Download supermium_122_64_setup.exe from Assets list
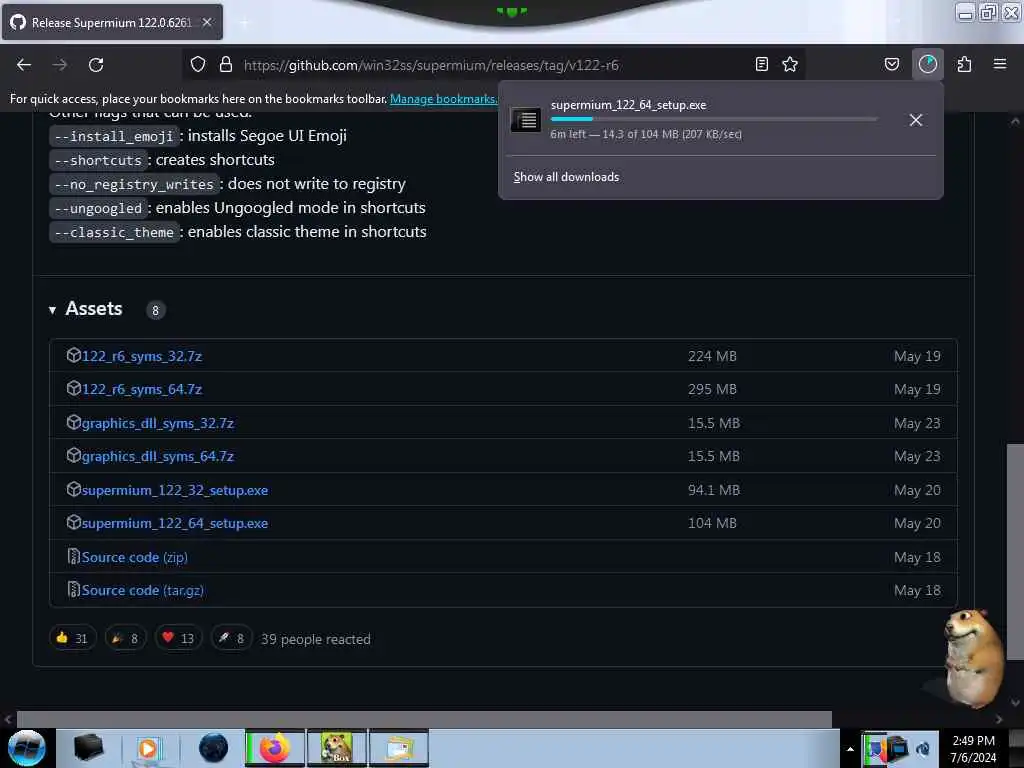1024x768 pixels. 175,524
